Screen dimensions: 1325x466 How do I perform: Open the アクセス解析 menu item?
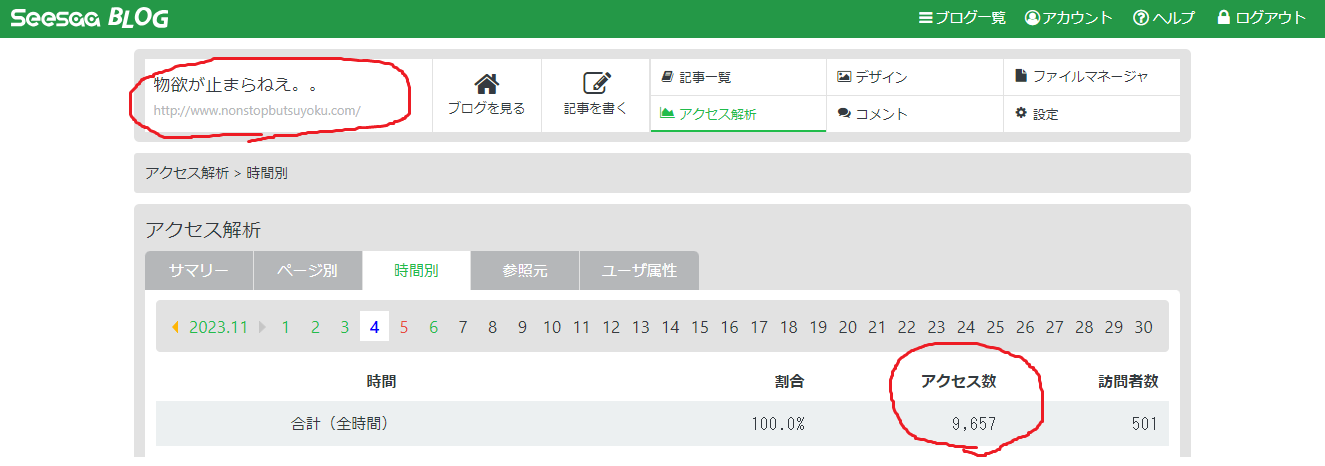(738, 113)
